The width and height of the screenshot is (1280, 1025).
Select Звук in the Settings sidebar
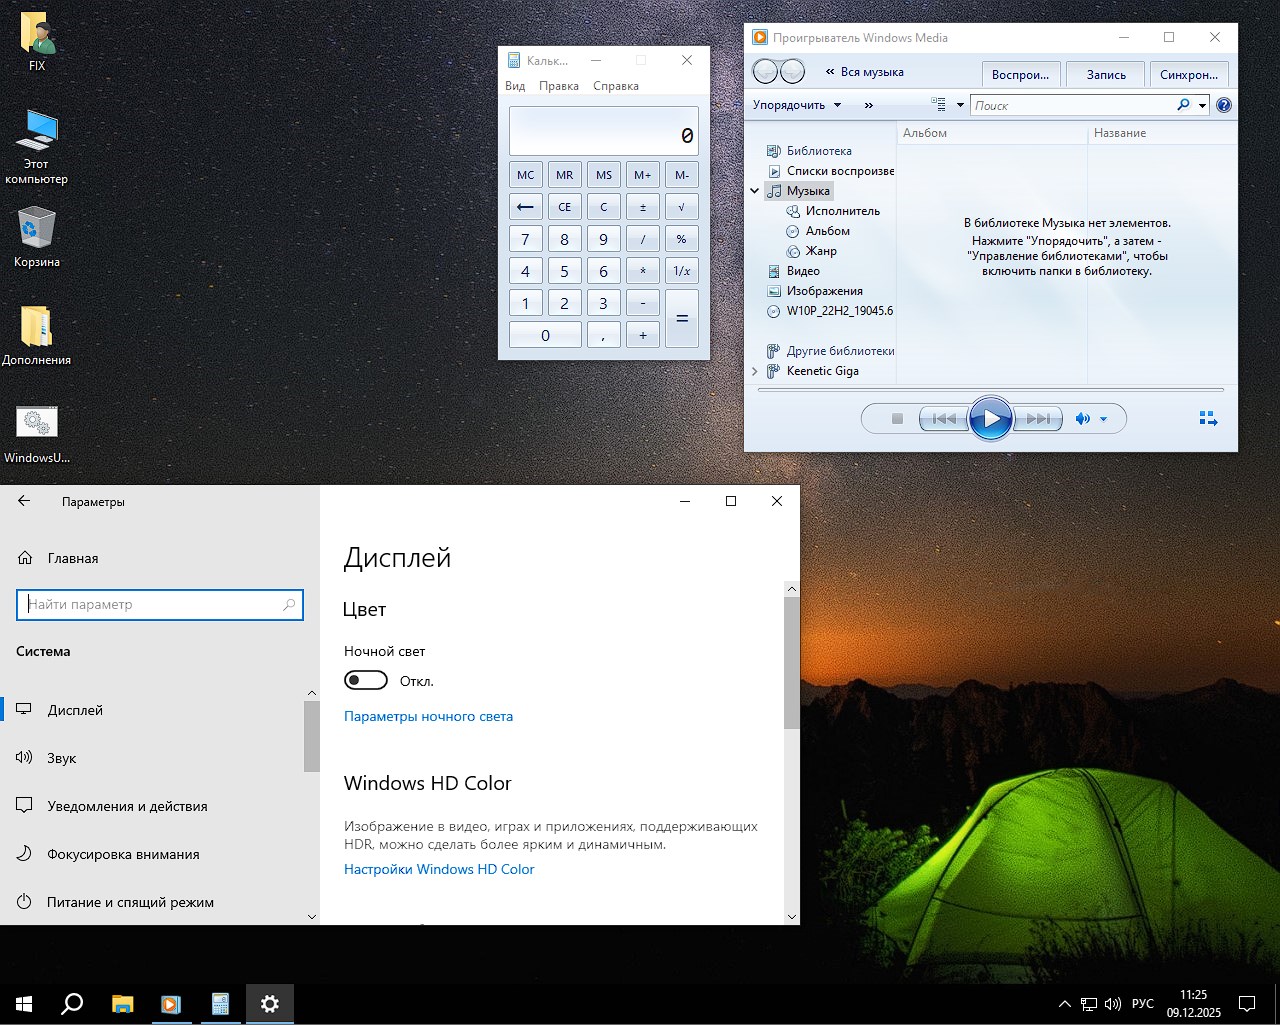pyautogui.click(x=62, y=758)
